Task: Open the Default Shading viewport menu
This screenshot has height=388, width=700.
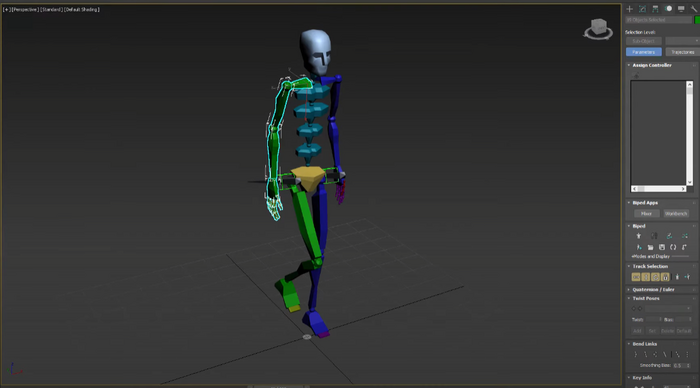Action: tap(82, 9)
